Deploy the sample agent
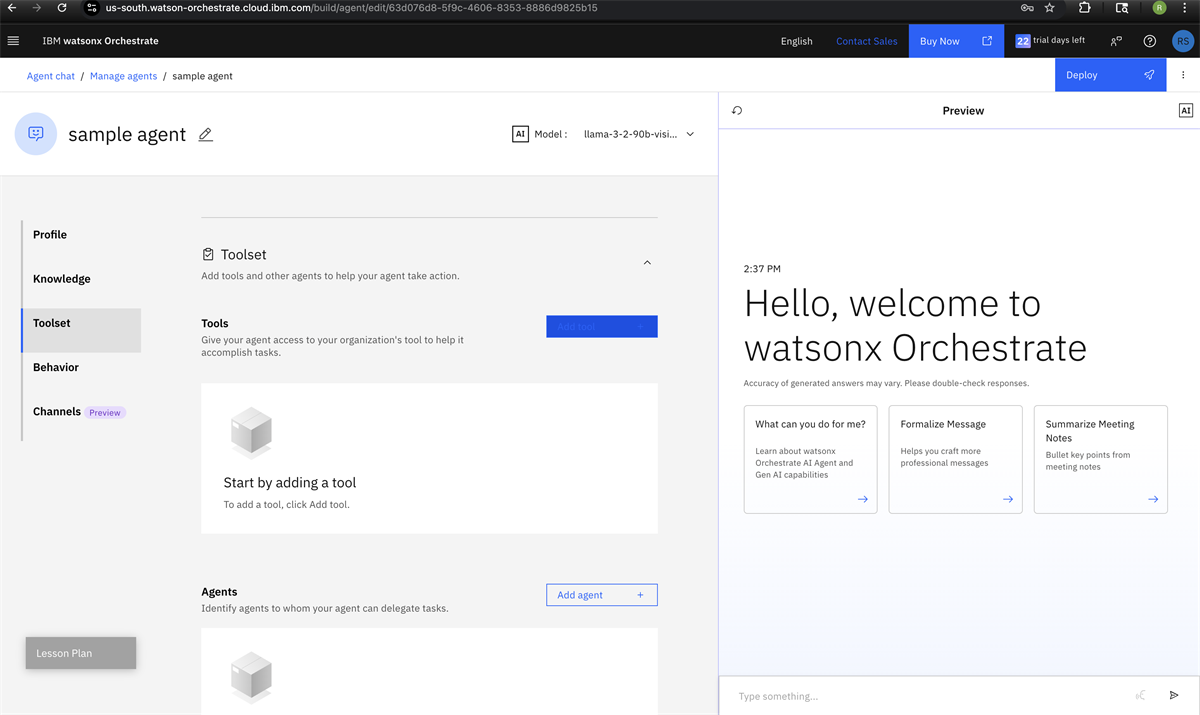The height and width of the screenshot is (715, 1200). tap(1110, 75)
